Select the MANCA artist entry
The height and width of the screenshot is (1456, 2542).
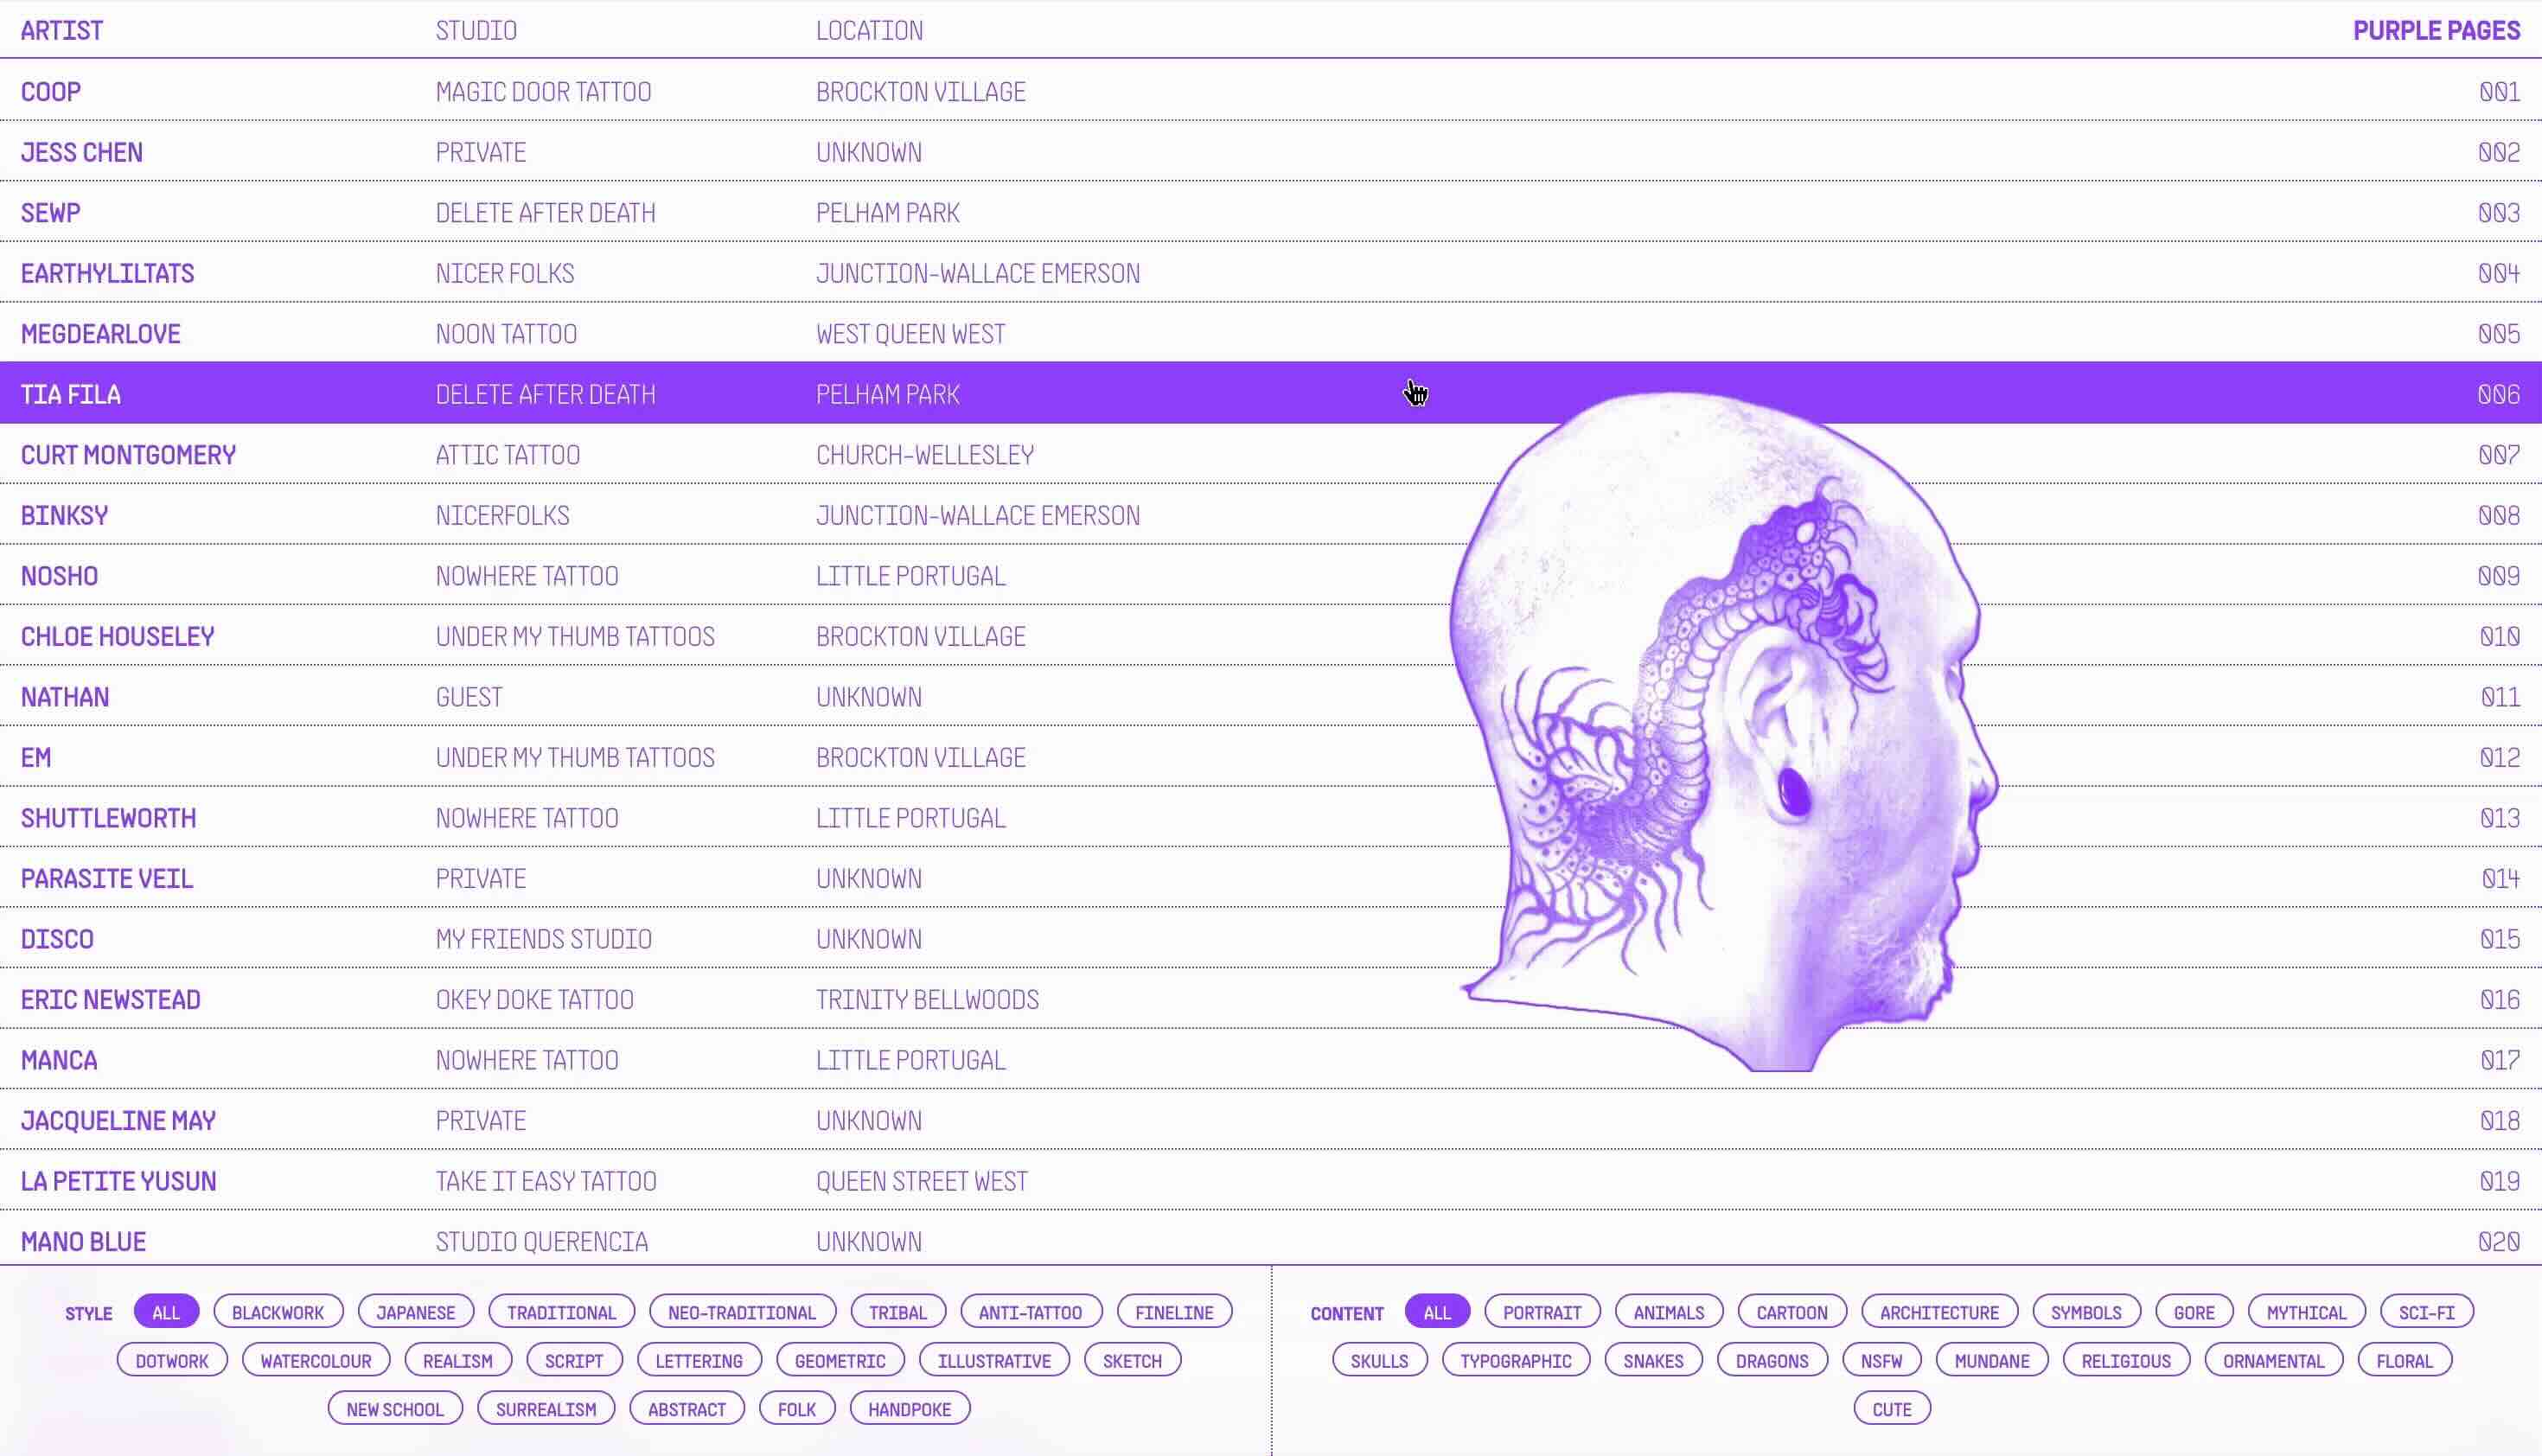tap(1271, 1059)
